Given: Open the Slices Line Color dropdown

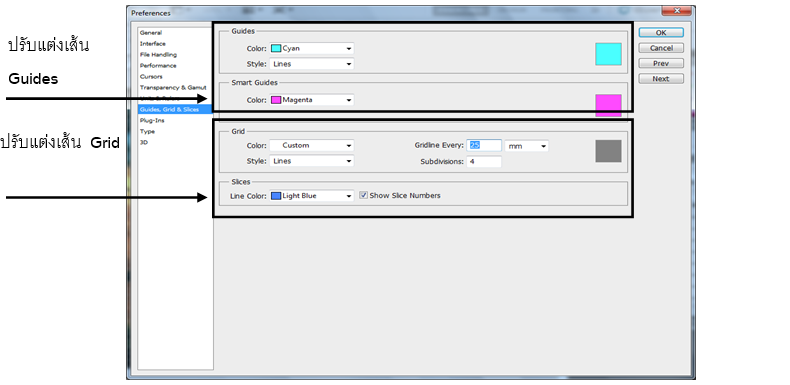Looking at the screenshot, I should pyautogui.click(x=312, y=196).
